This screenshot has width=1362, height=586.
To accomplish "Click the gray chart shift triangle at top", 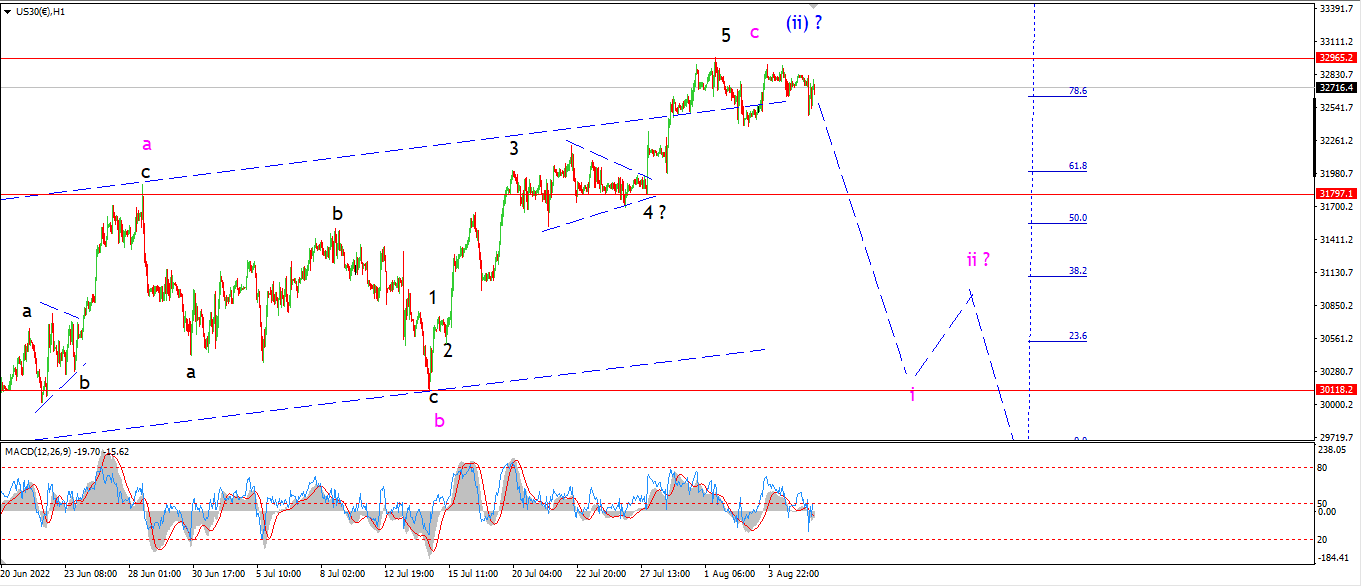I will coord(814,6).
